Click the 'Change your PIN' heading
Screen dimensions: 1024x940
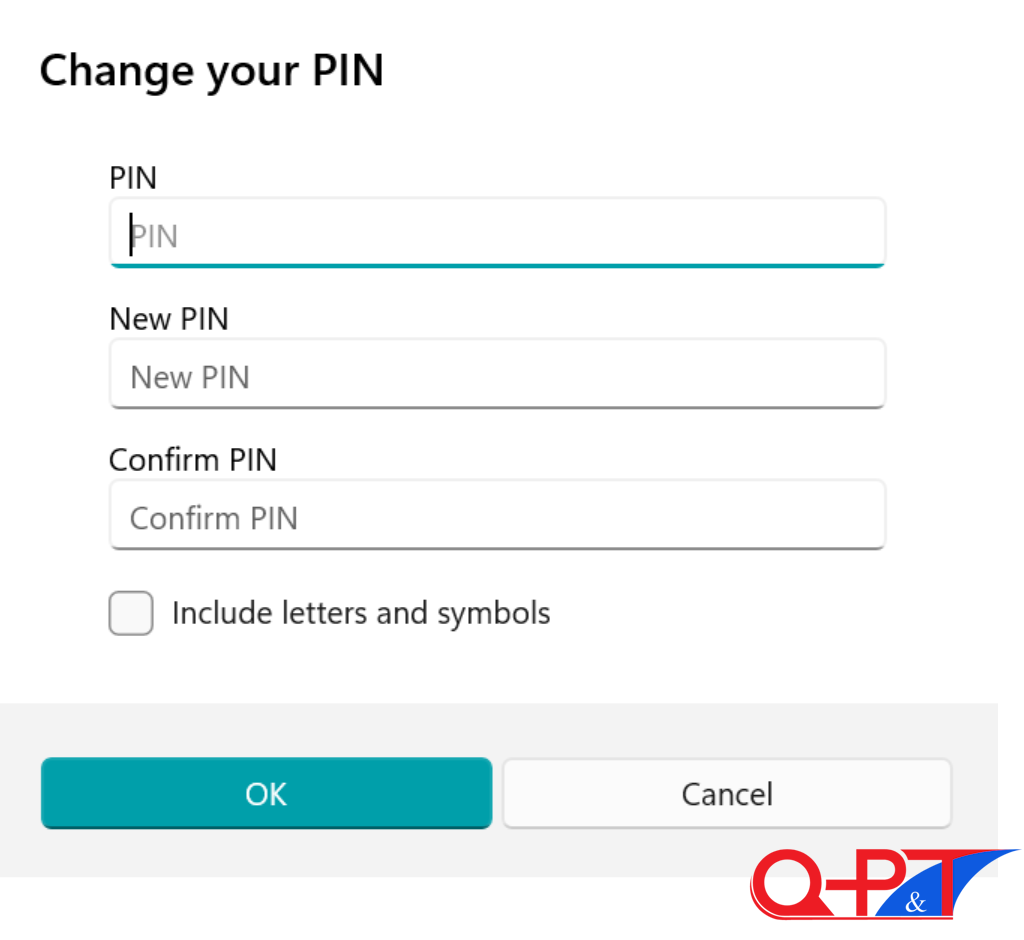(x=211, y=71)
